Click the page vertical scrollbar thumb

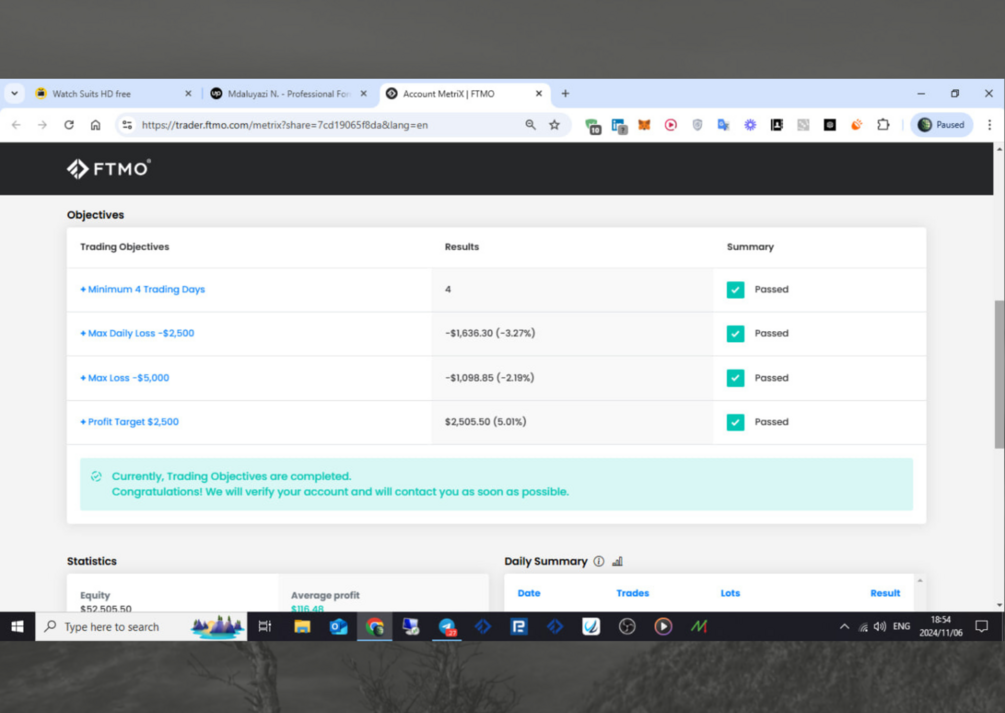[x=999, y=374]
